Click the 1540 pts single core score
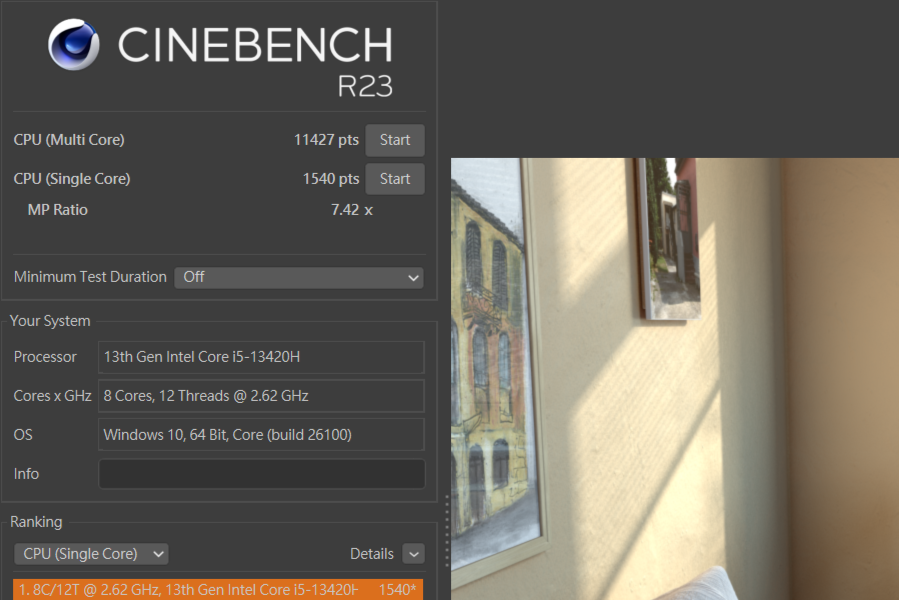Viewport: 899px width, 600px height. [x=331, y=179]
